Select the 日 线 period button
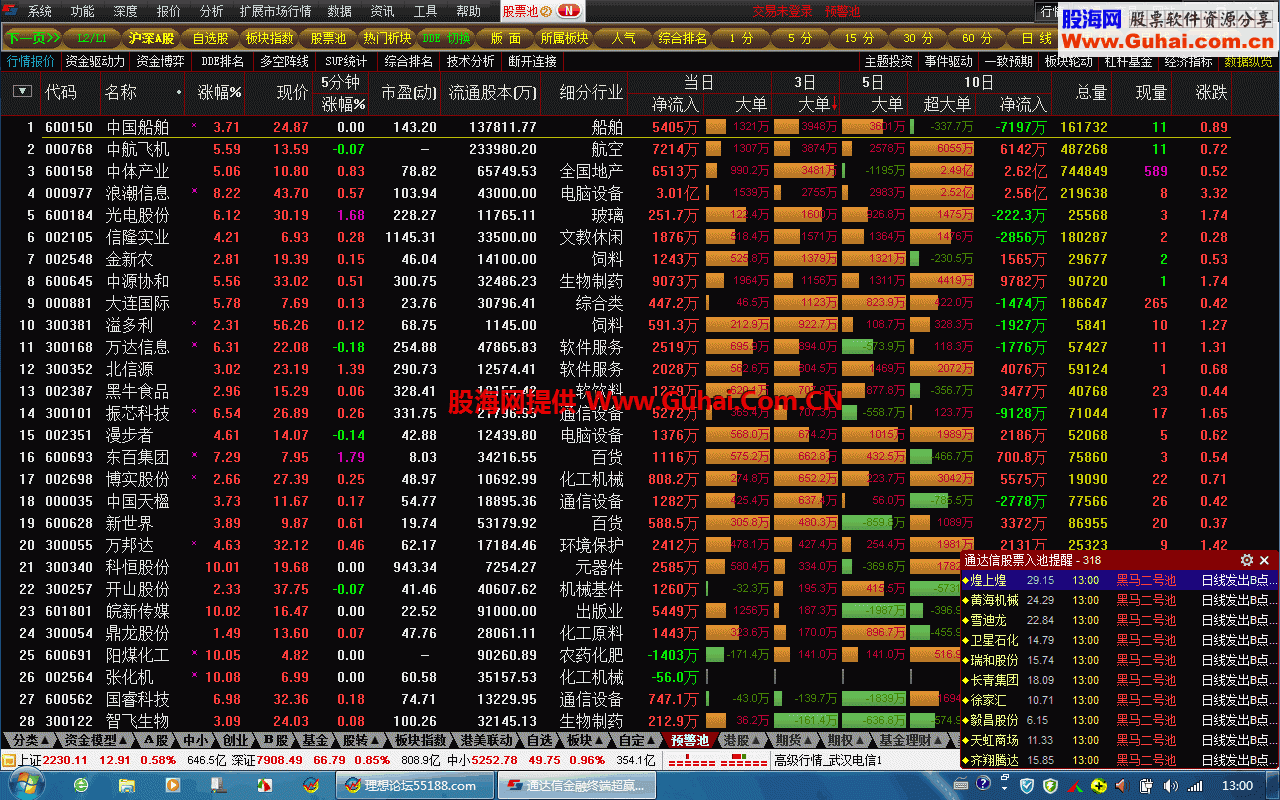1280x800 pixels. pyautogui.click(x=1036, y=38)
